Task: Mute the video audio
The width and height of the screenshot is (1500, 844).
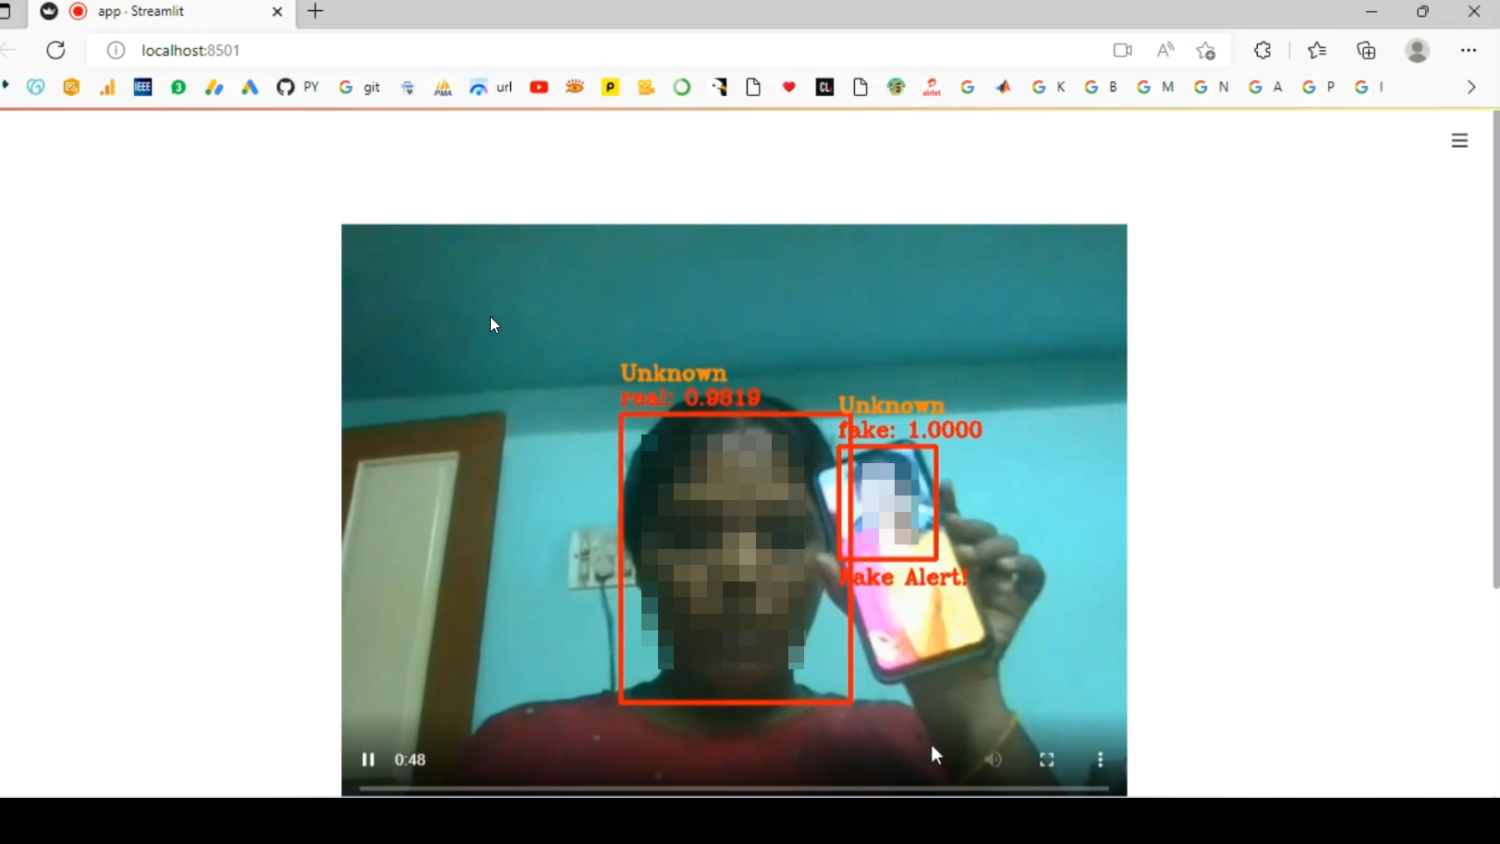Action: (993, 759)
